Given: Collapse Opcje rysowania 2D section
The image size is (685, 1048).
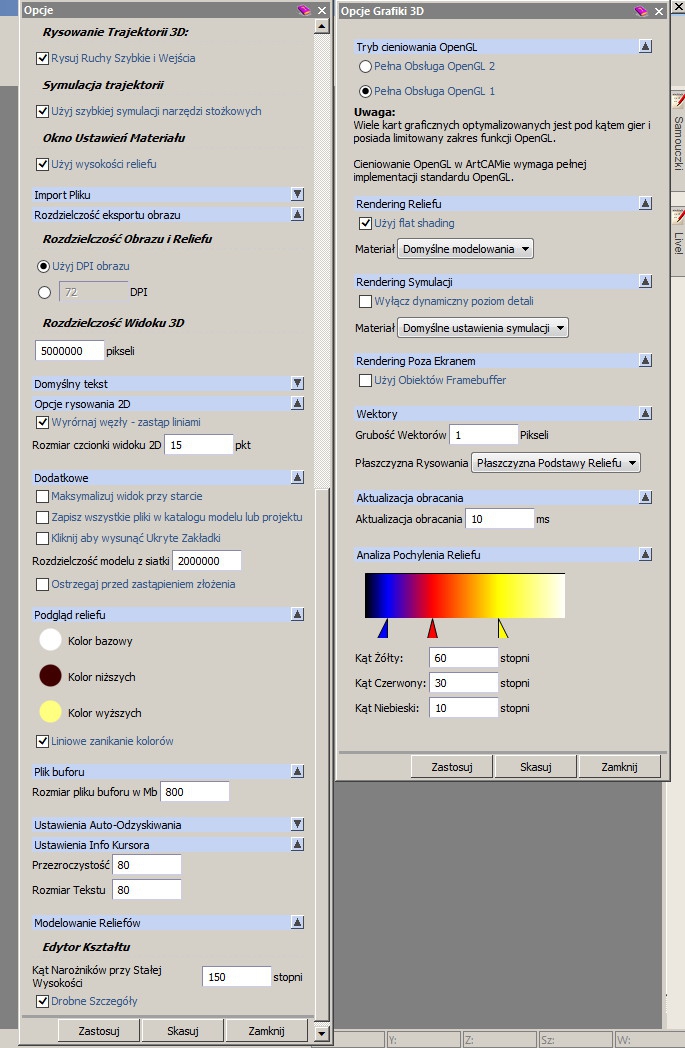Looking at the screenshot, I should click(298, 404).
